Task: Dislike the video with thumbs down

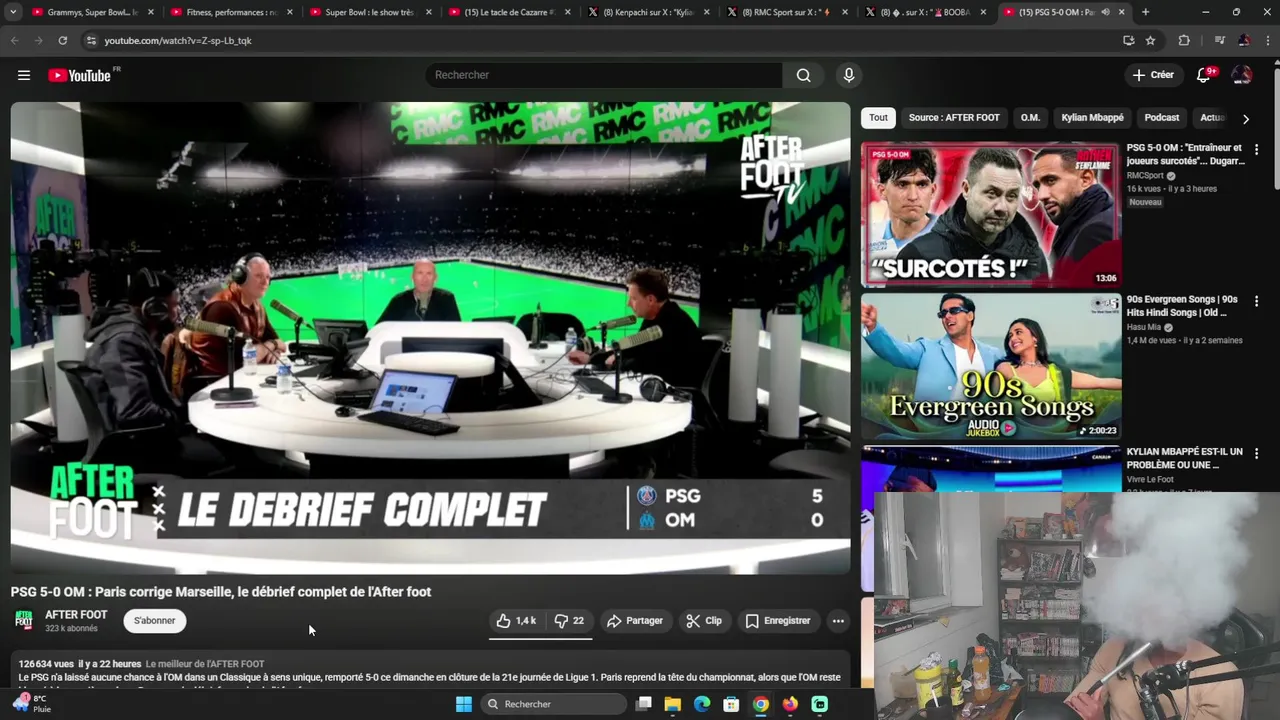Action: click(x=569, y=621)
